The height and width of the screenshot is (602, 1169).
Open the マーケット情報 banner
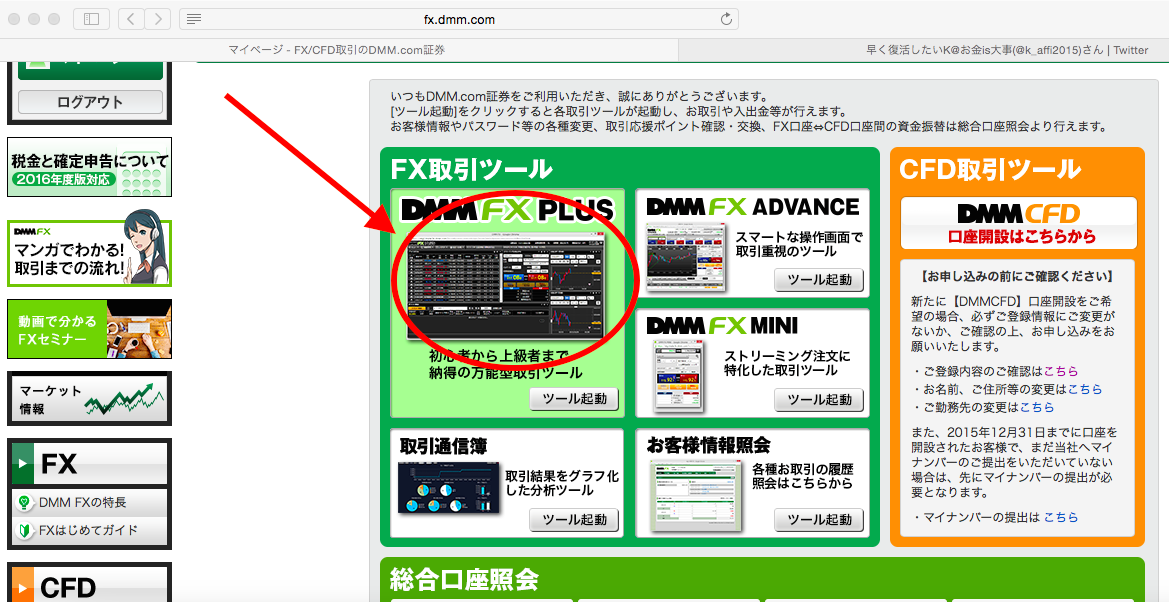[89, 399]
